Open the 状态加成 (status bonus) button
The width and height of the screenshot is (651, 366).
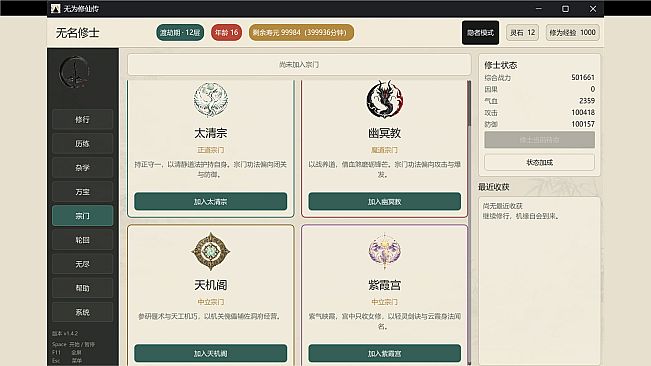539,162
